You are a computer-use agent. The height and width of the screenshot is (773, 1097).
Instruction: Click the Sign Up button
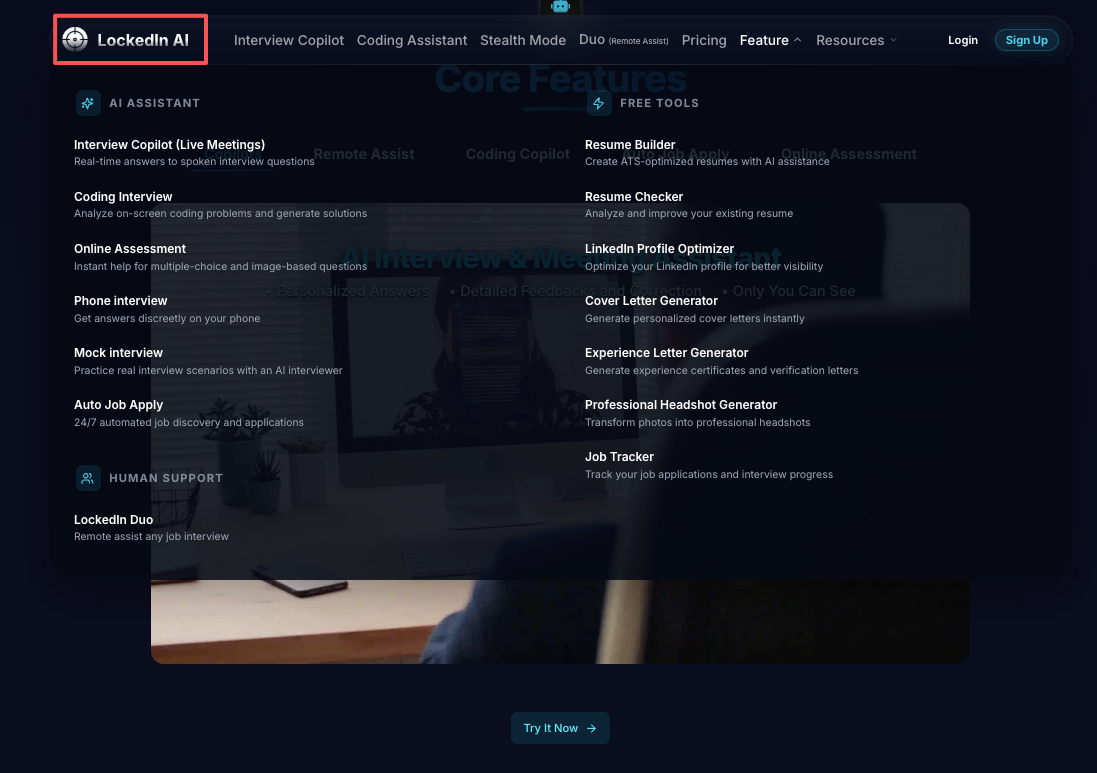1026,40
